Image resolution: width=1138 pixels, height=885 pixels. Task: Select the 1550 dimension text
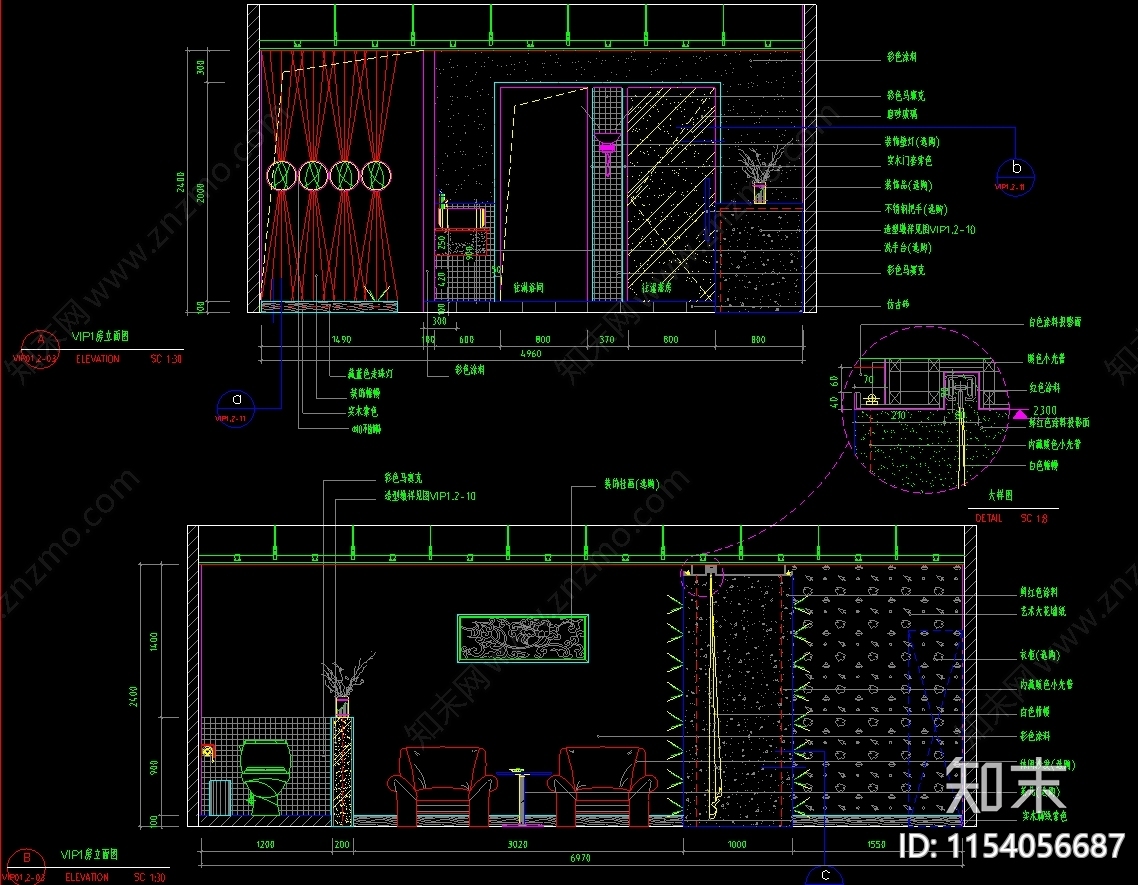coord(876,844)
